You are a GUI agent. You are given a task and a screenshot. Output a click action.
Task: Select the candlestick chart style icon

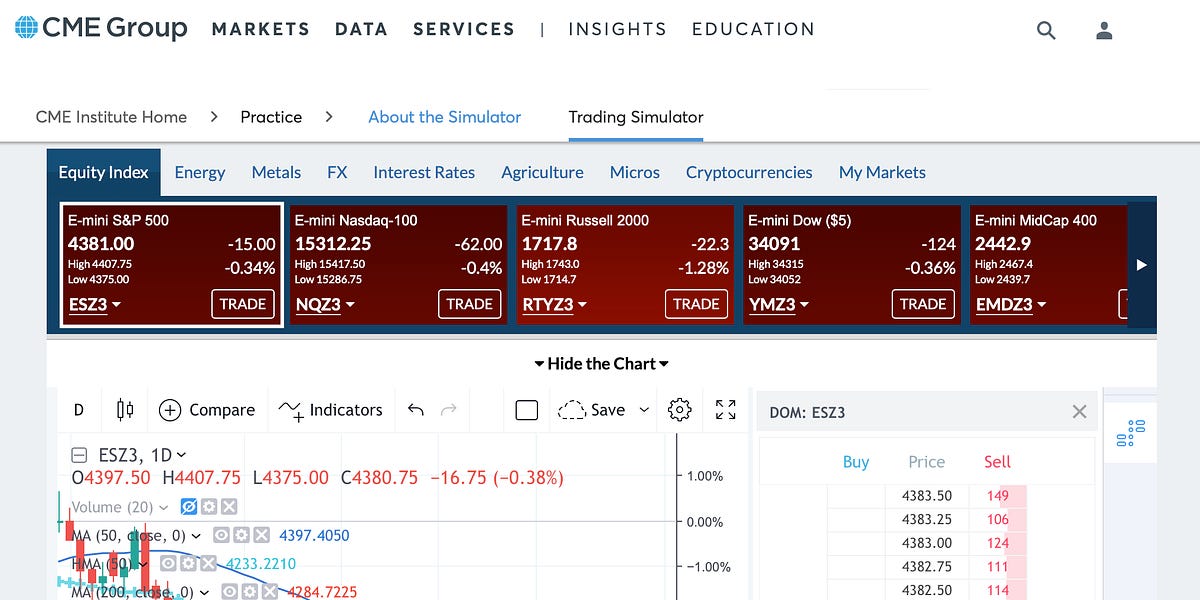122,410
